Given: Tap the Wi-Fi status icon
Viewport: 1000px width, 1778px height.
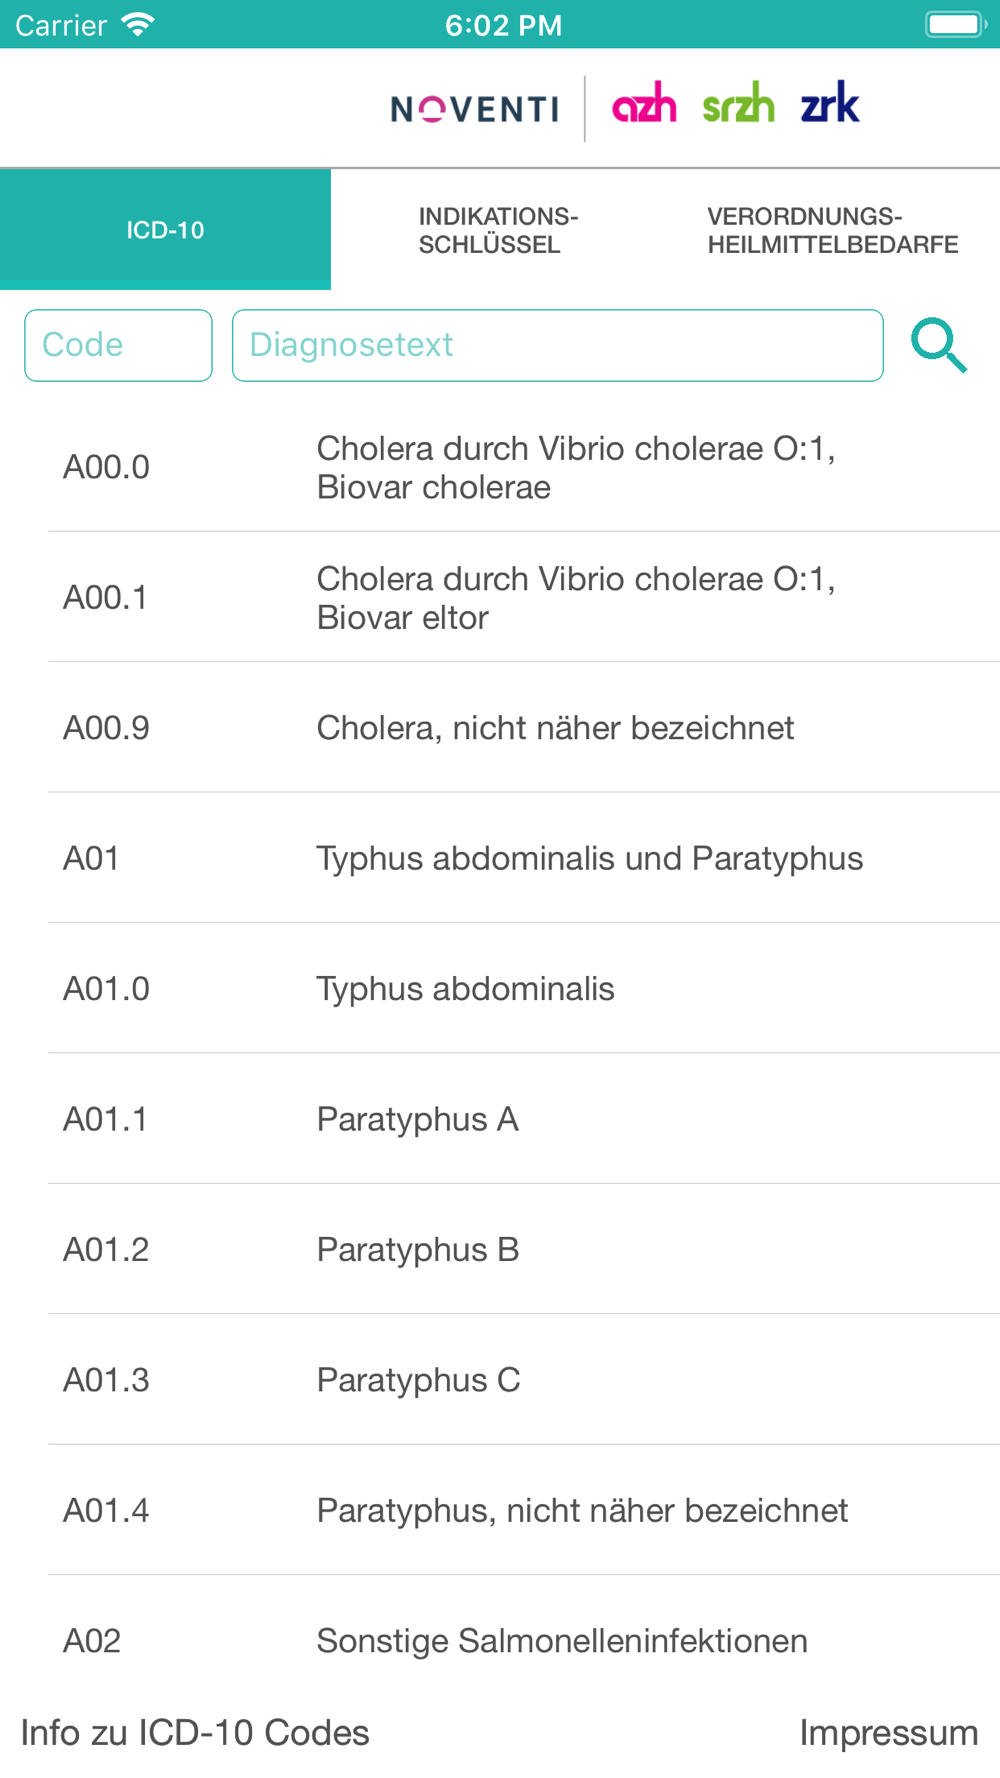Looking at the screenshot, I should tap(137, 24).
